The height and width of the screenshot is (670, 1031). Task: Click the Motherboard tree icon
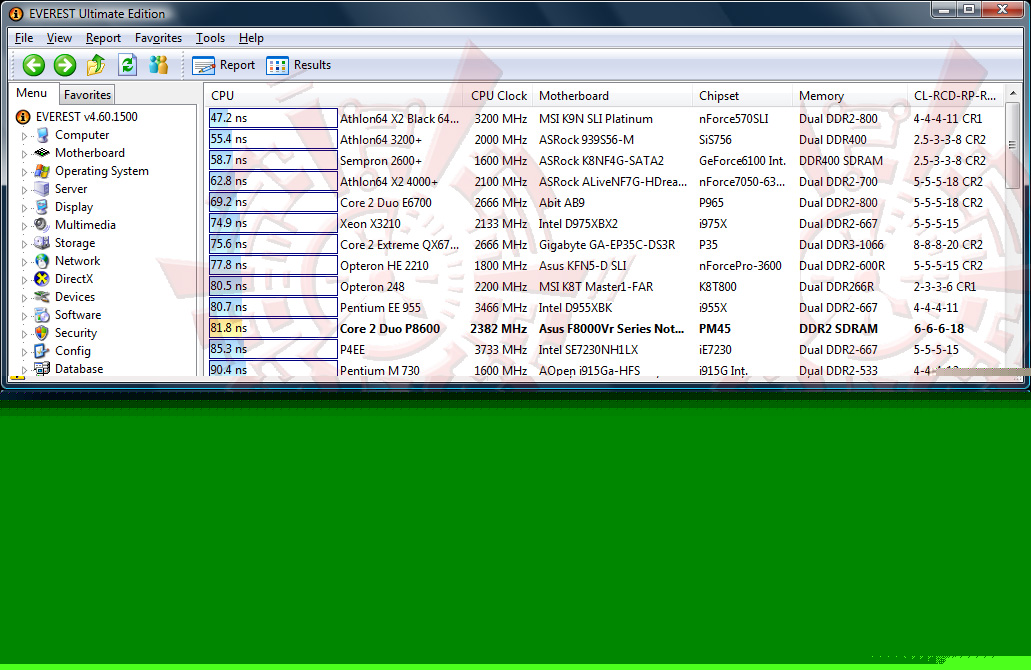pos(42,153)
